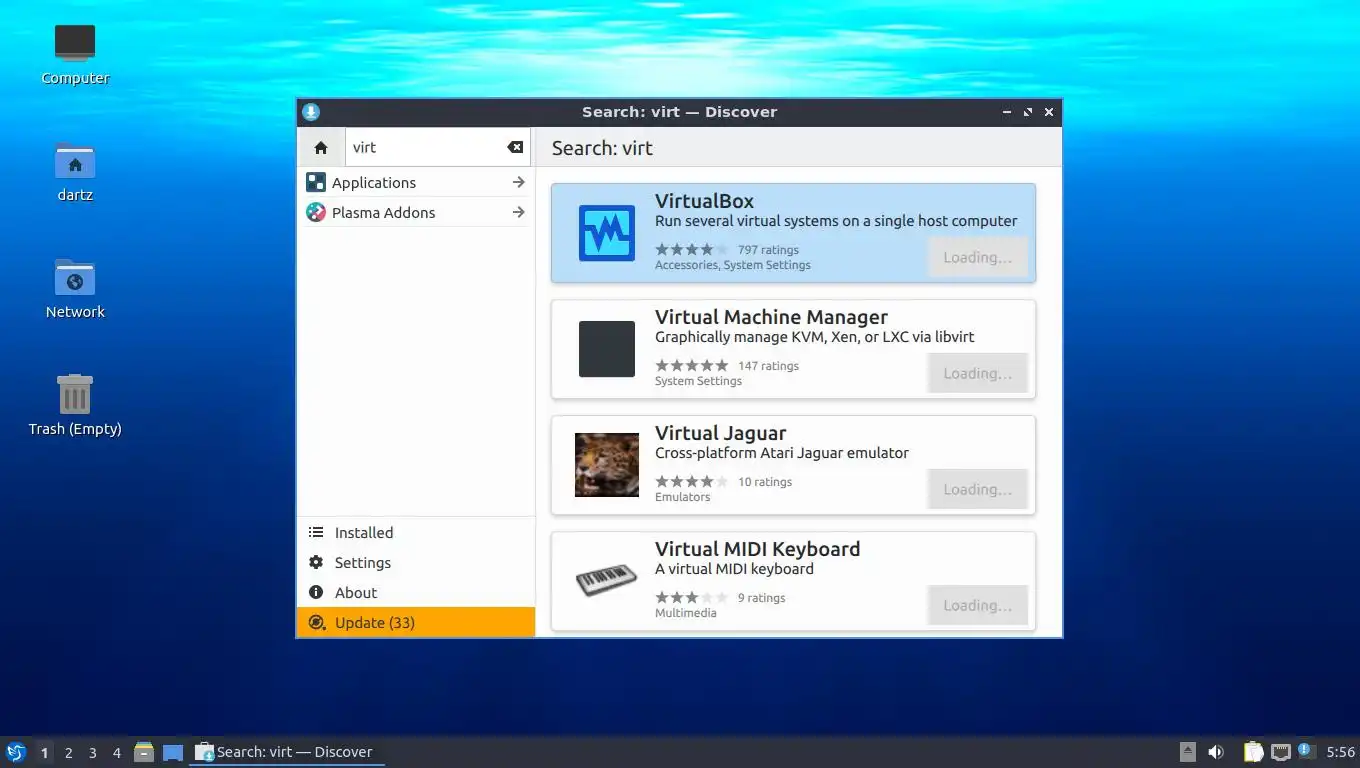Viewport: 1360px width, 768px height.
Task: Click the '147 ratings' text
Action: (768, 366)
